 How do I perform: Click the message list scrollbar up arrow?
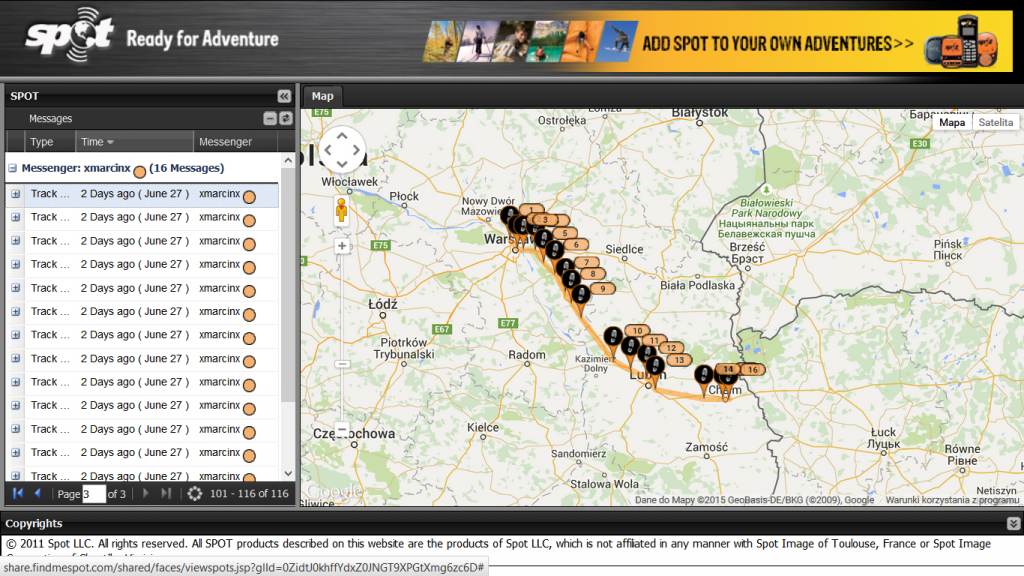coord(288,161)
